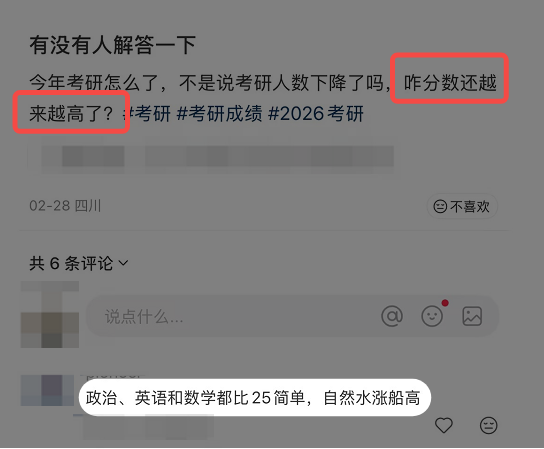Screen dimensions: 544x449
Task: Click the 不喜欢 button
Action: (462, 206)
